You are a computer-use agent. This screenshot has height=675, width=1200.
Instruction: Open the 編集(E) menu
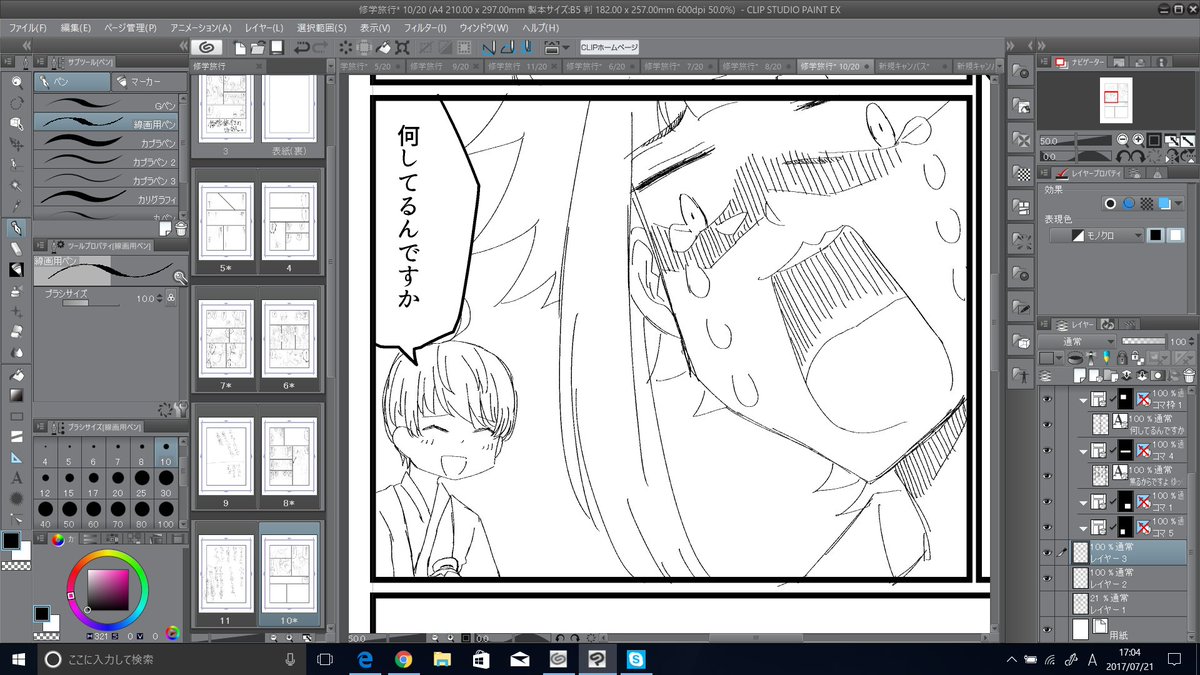[x=75, y=27]
